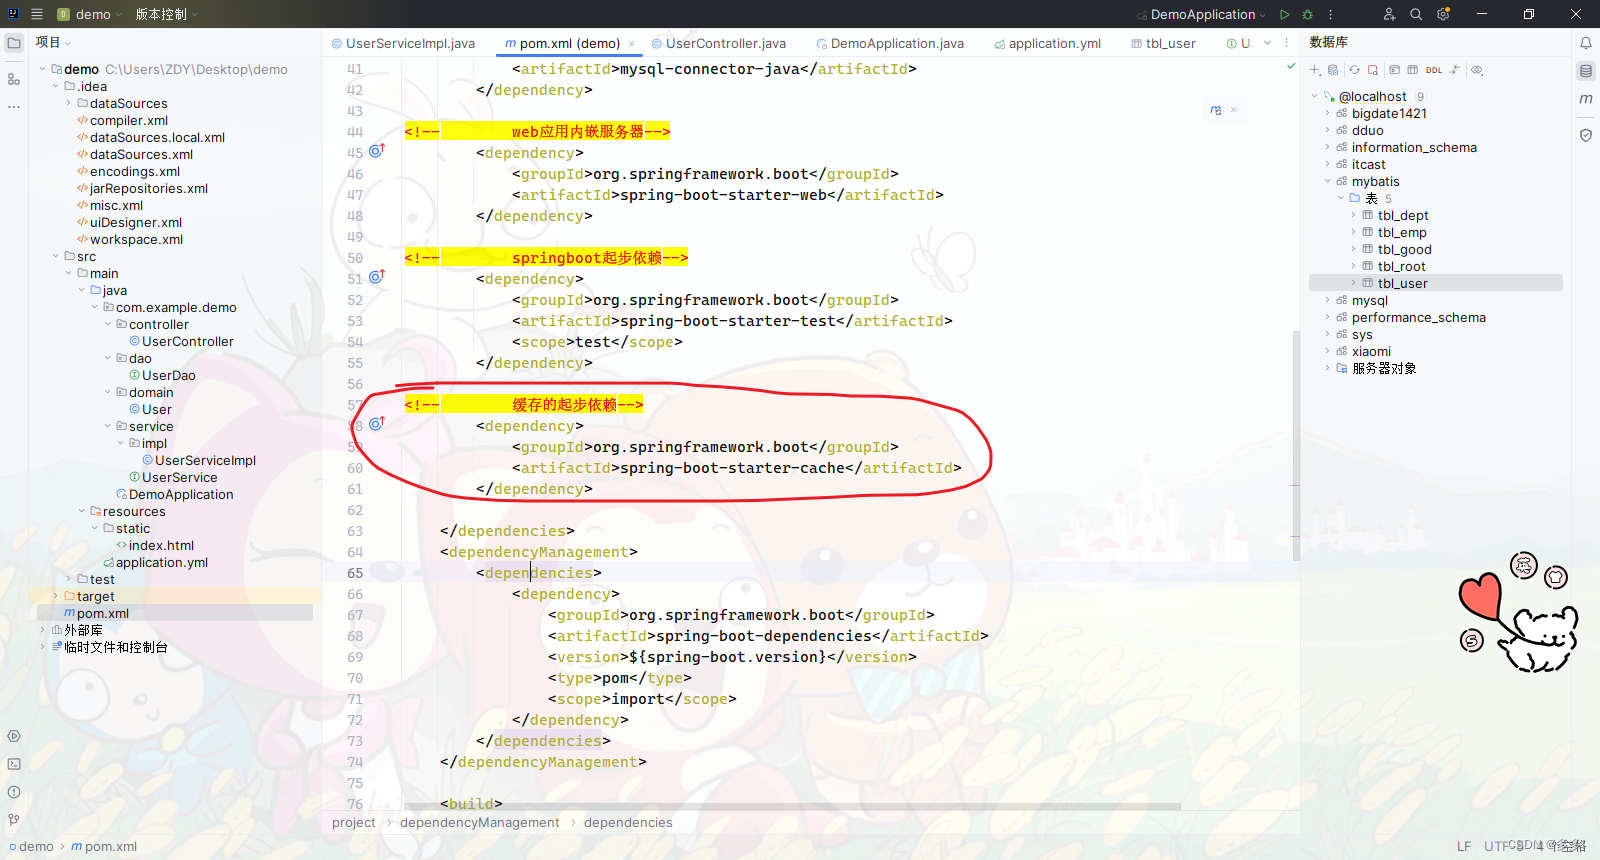This screenshot has width=1600, height=860.
Task: Open the 项目 view selector dropdown
Action: tap(53, 42)
